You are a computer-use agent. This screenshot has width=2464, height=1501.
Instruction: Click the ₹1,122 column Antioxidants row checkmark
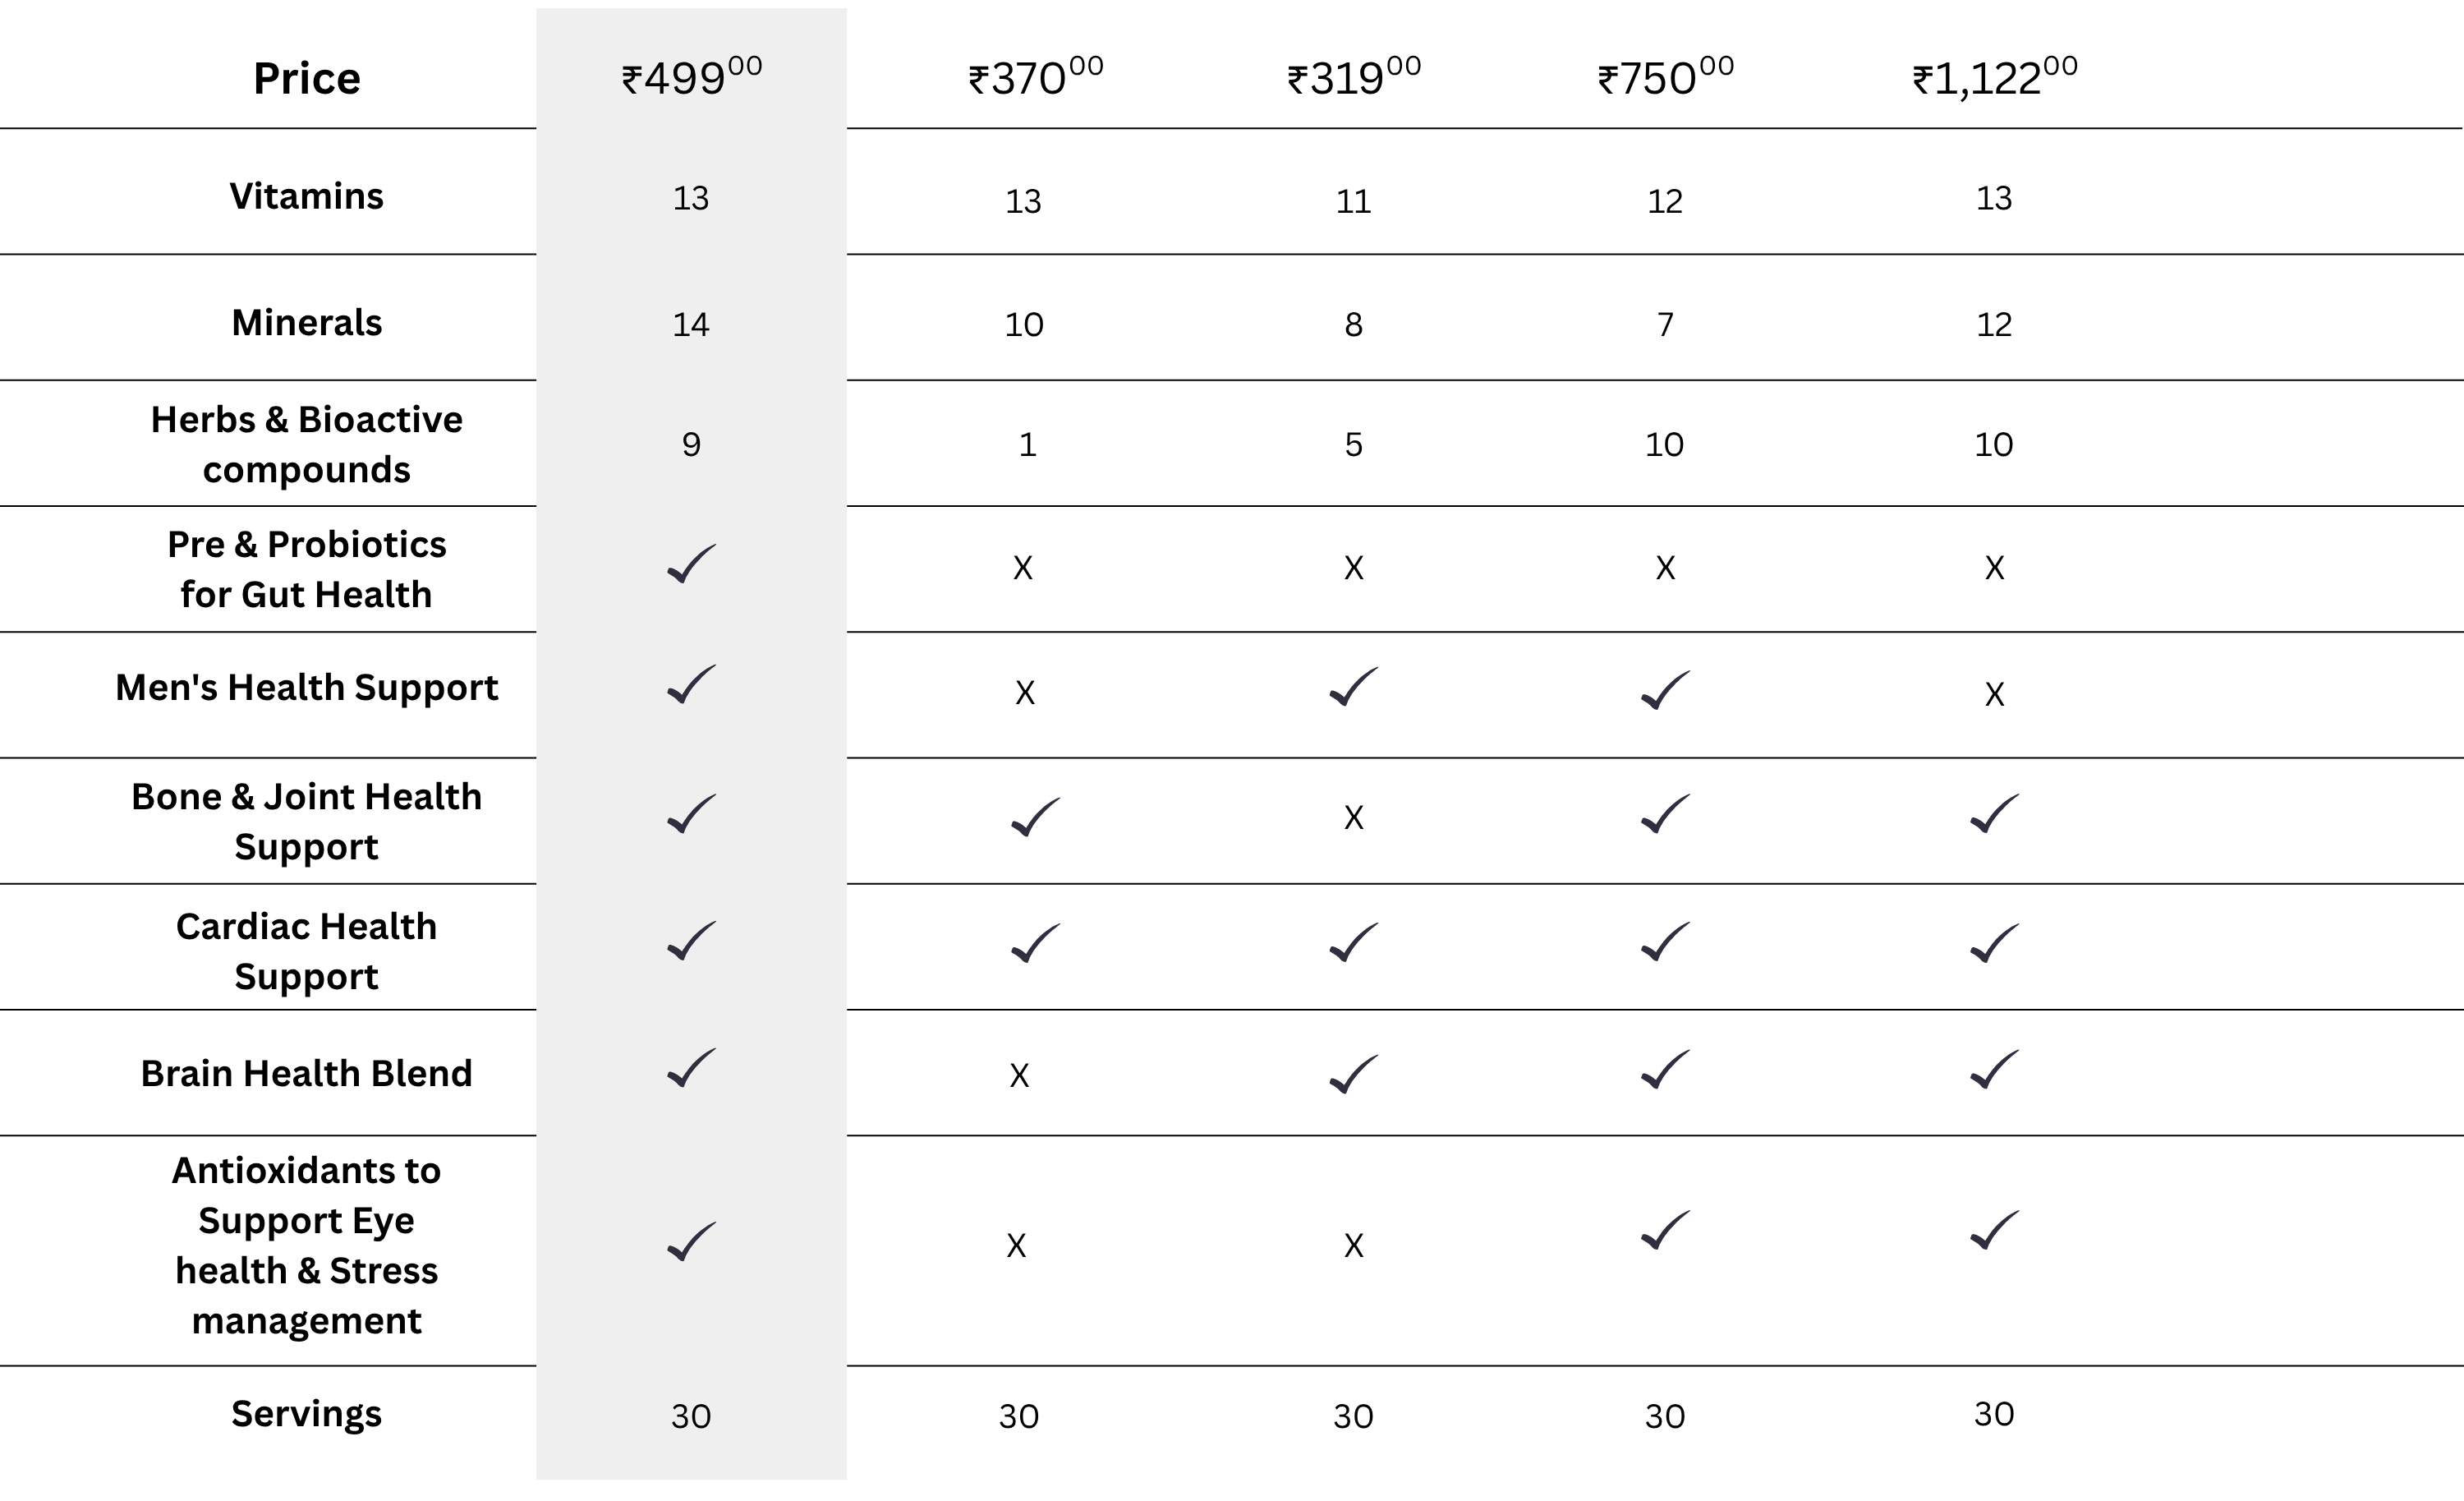pos(1994,1231)
